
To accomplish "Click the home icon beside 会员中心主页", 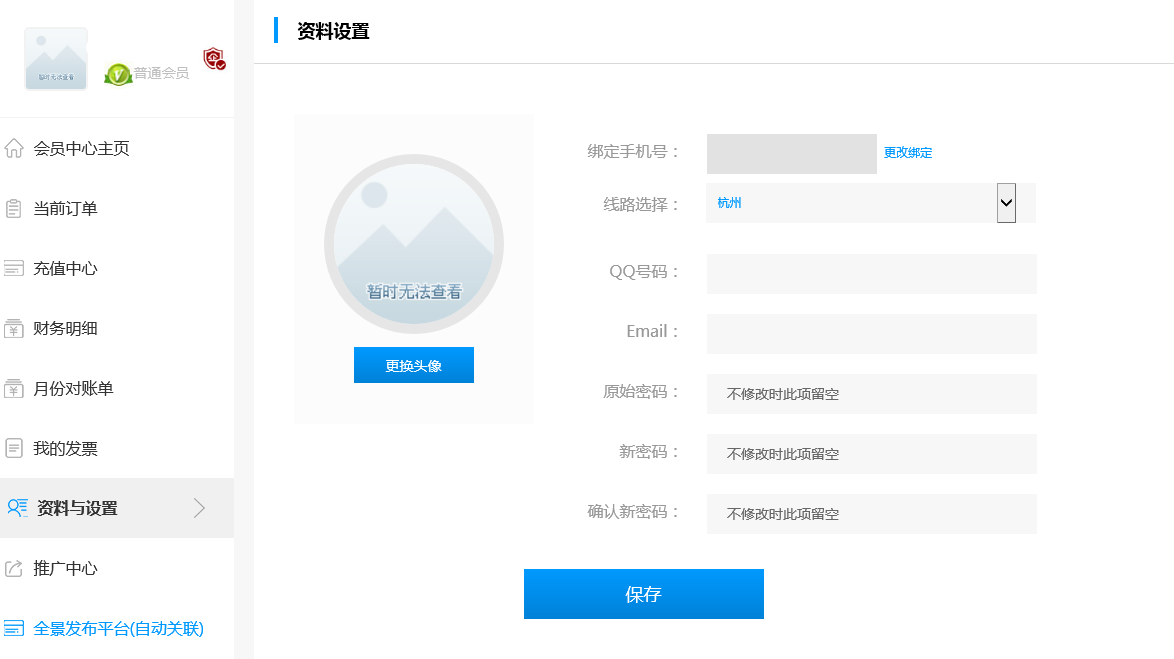I will (14, 149).
